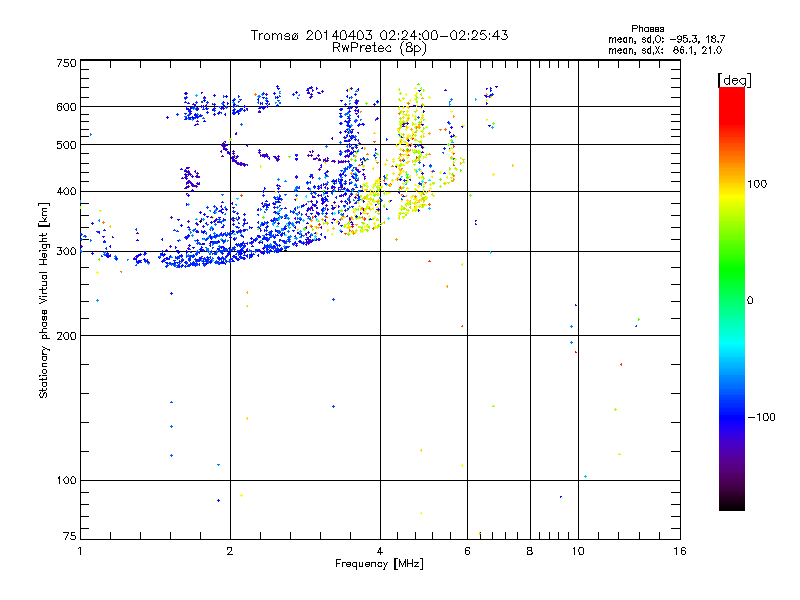The image size is (800, 600).
Task: Select the 'RwPretec (8p)' subtitle
Action: [379, 48]
